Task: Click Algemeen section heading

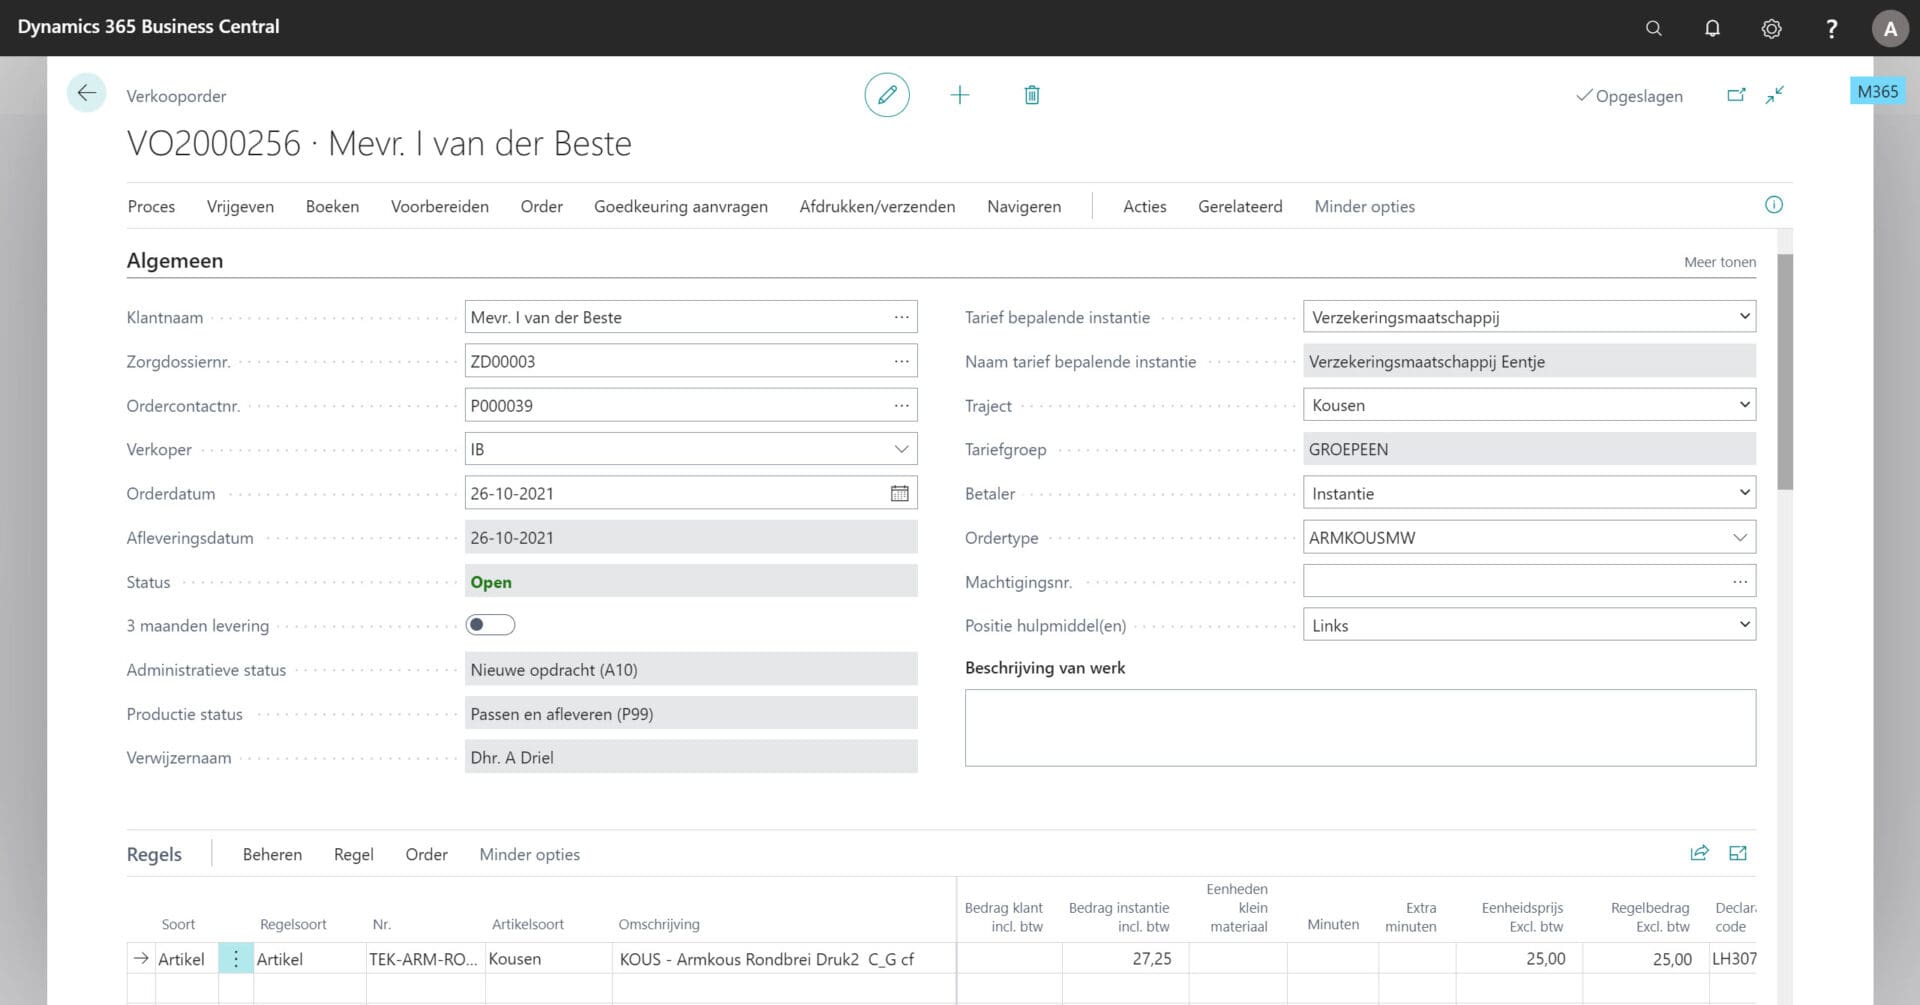Action: (x=175, y=260)
